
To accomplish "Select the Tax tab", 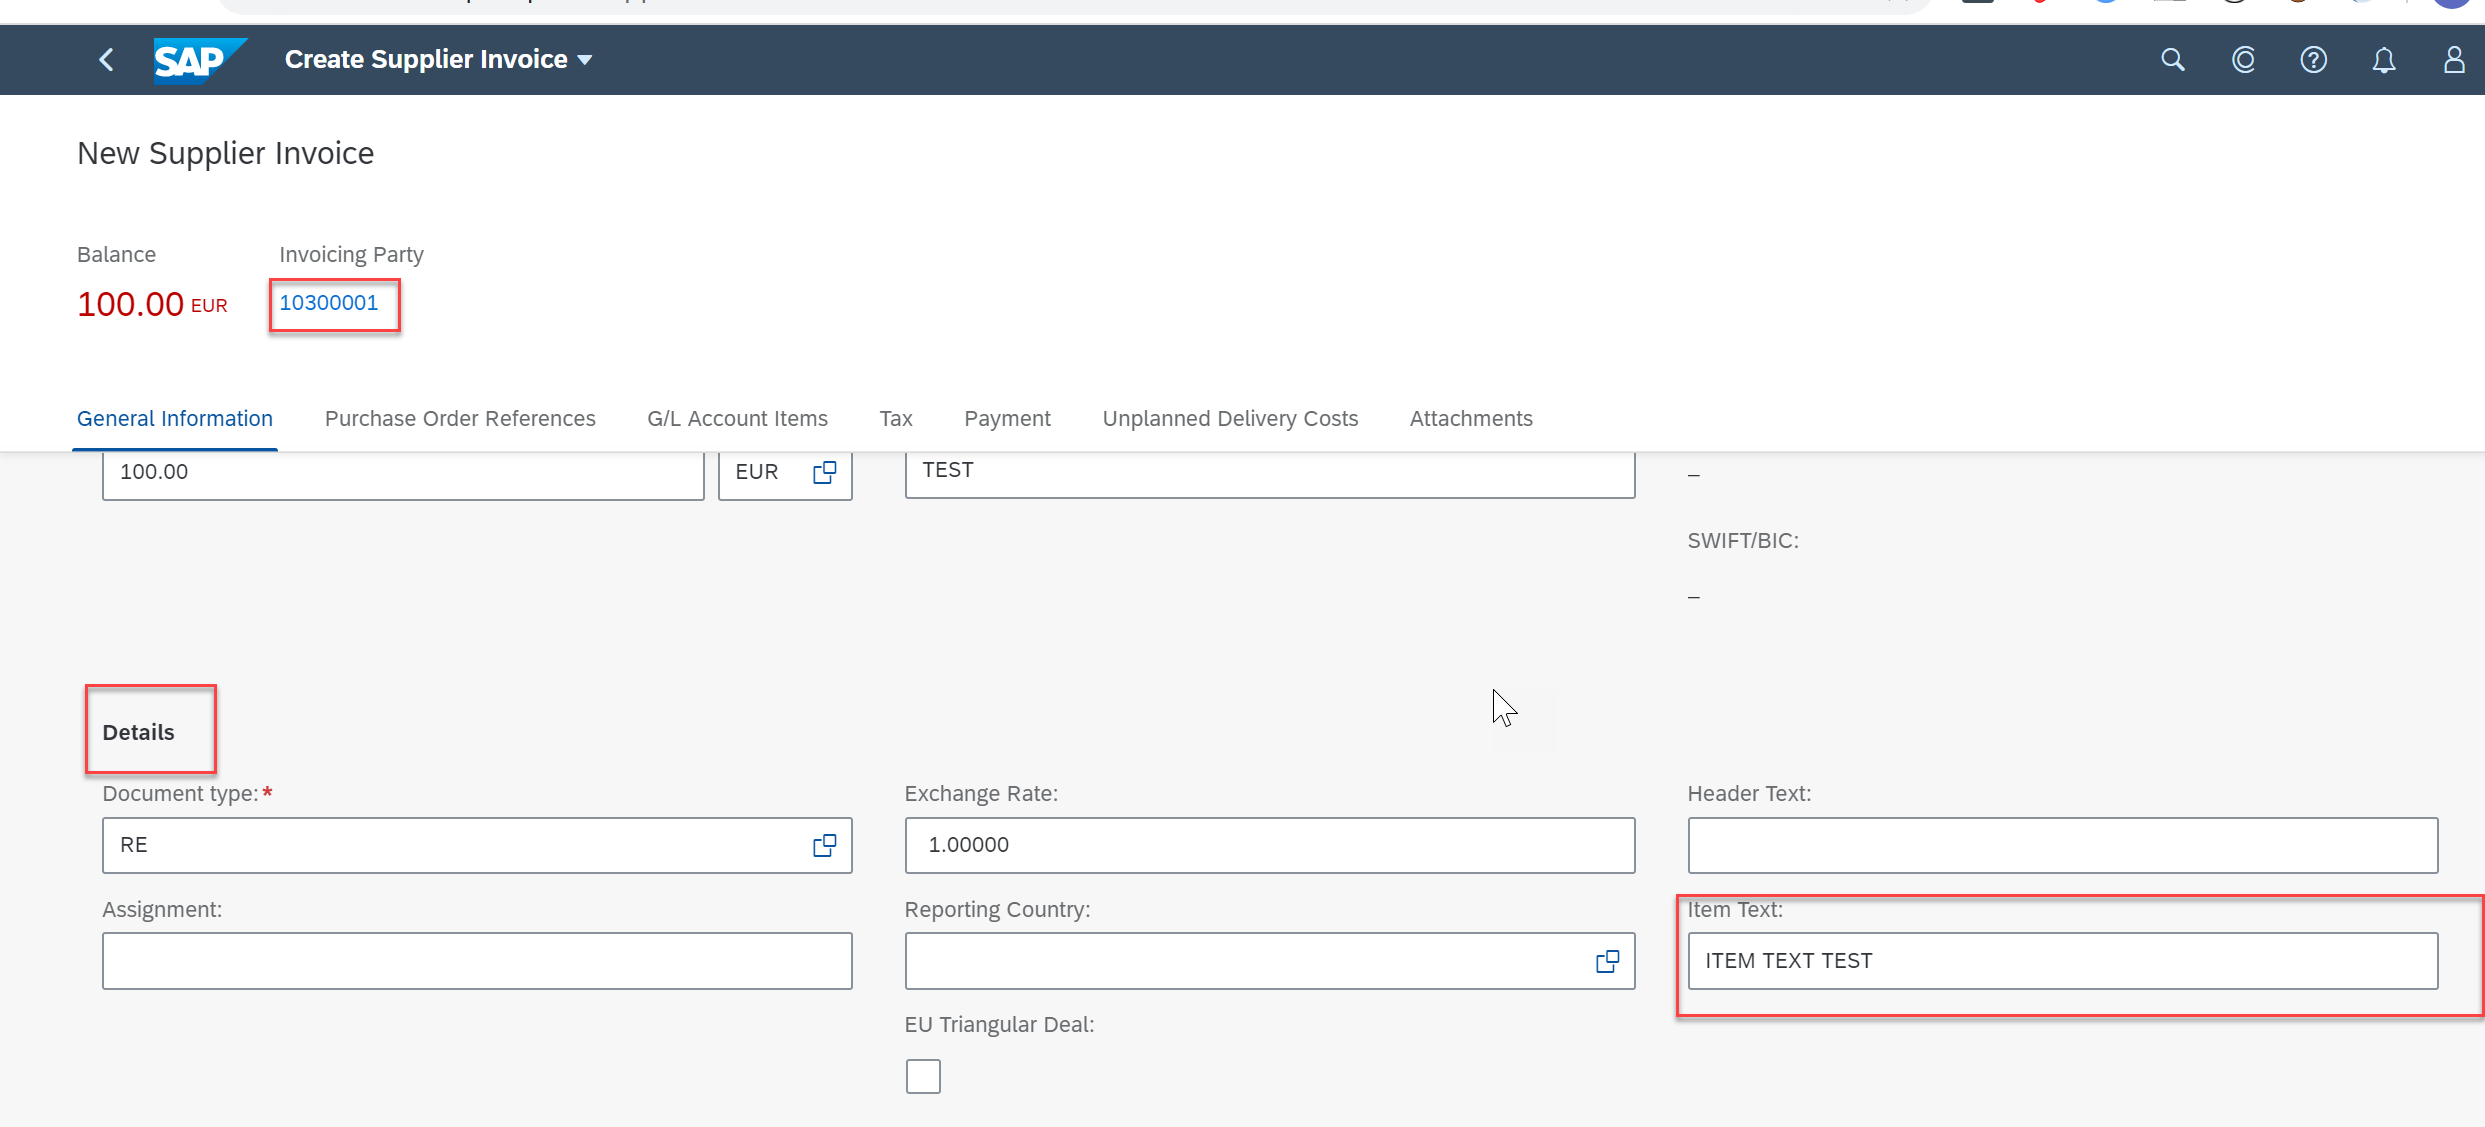I will pyautogui.click(x=896, y=418).
